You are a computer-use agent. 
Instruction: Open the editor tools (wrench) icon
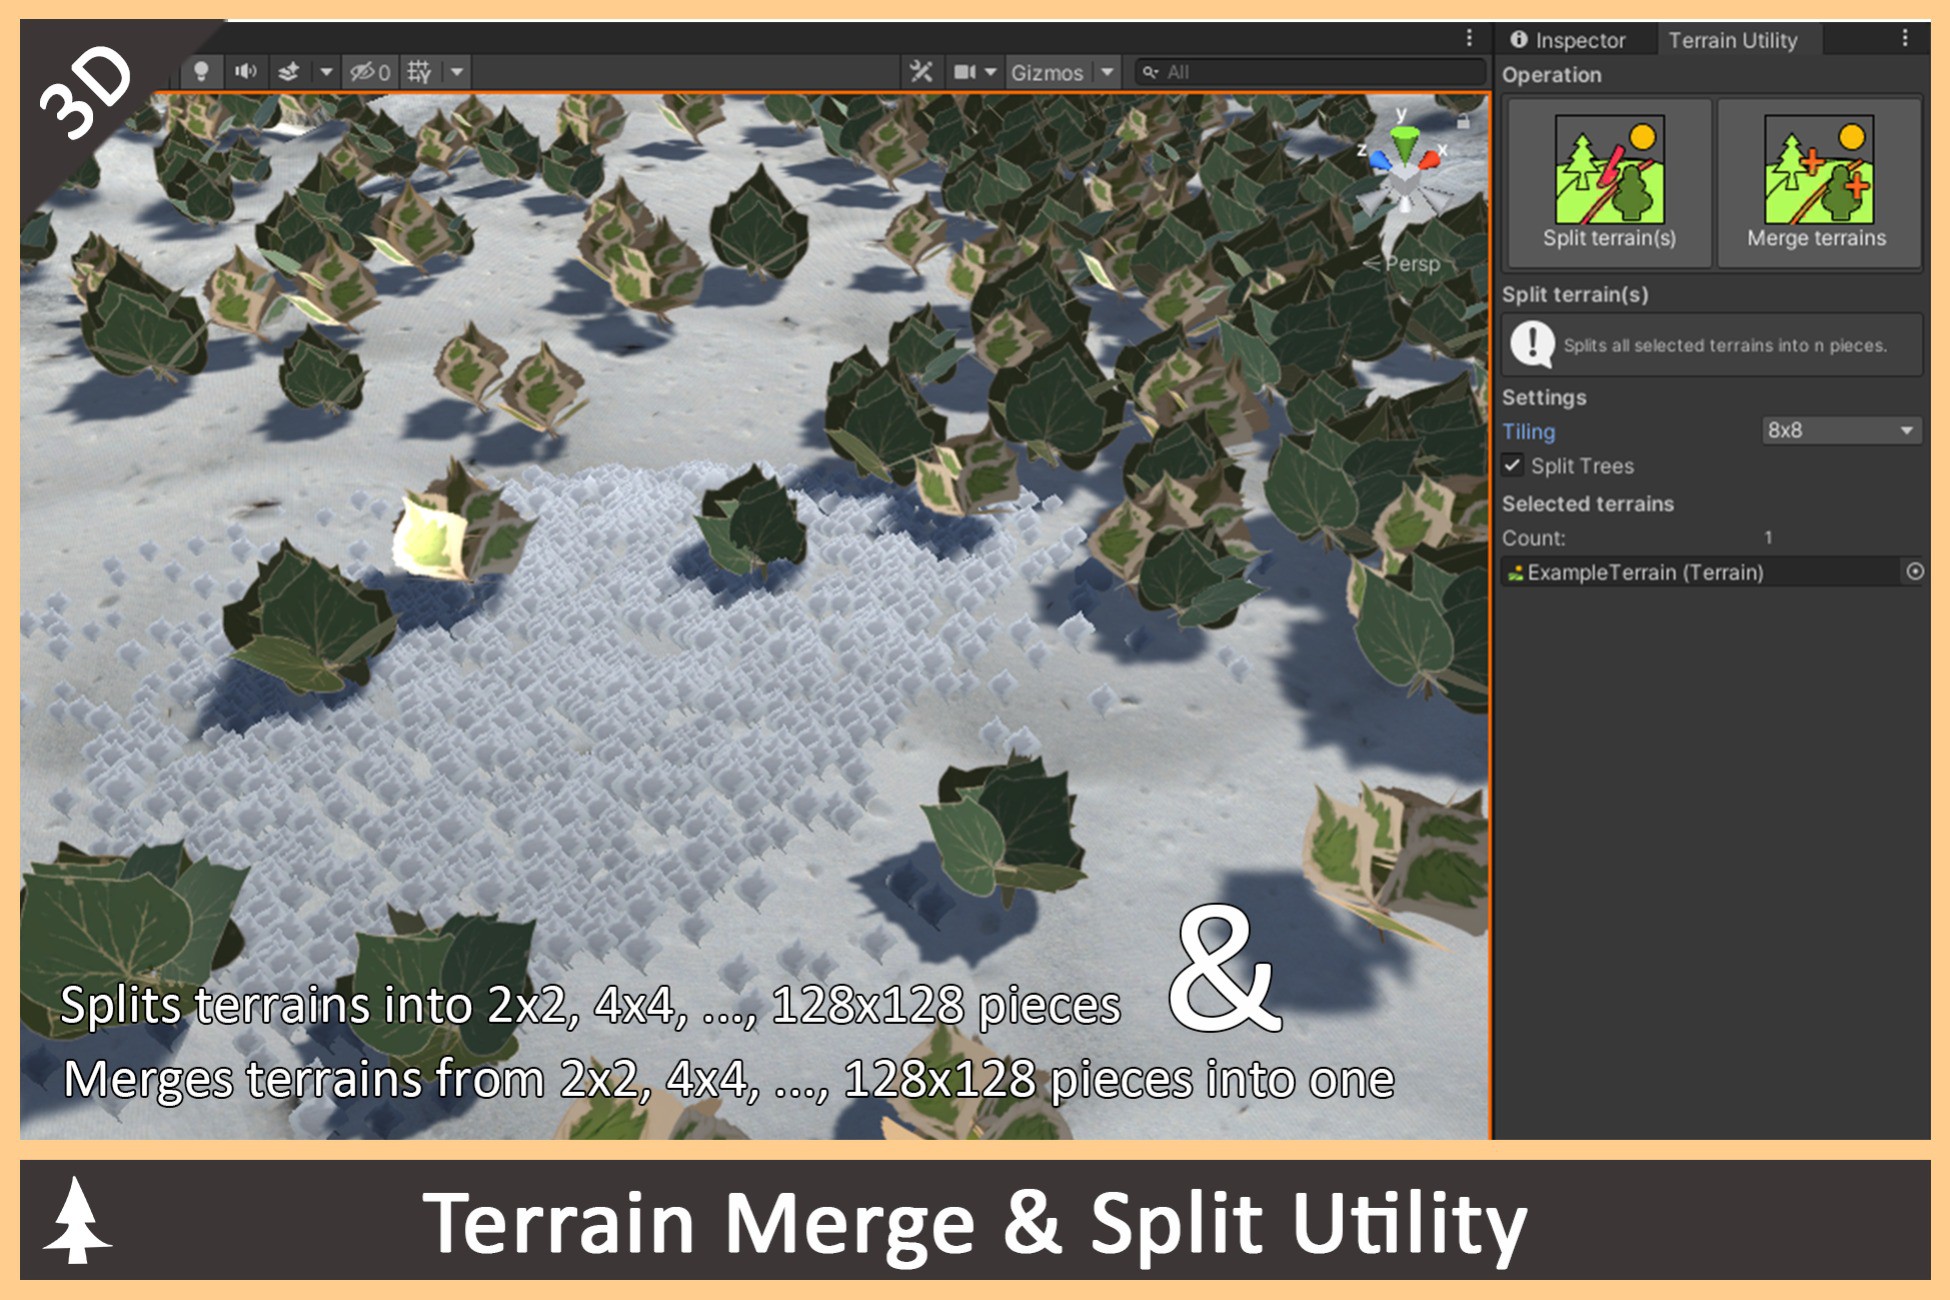(920, 71)
